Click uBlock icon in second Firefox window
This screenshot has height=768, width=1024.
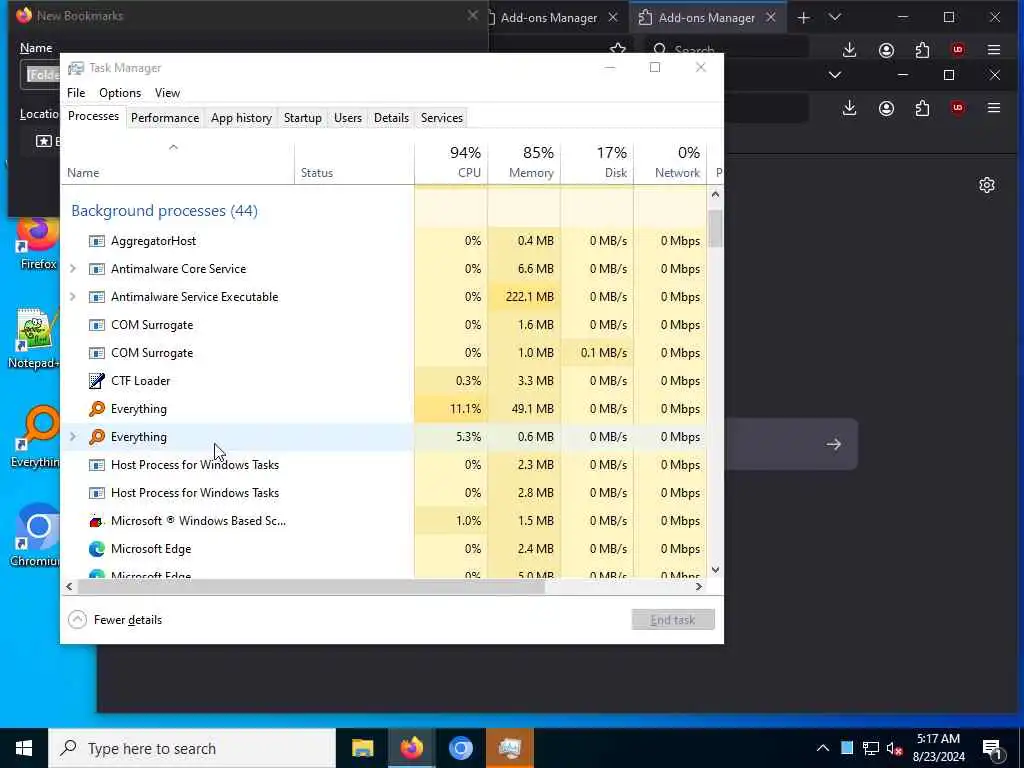tap(958, 108)
